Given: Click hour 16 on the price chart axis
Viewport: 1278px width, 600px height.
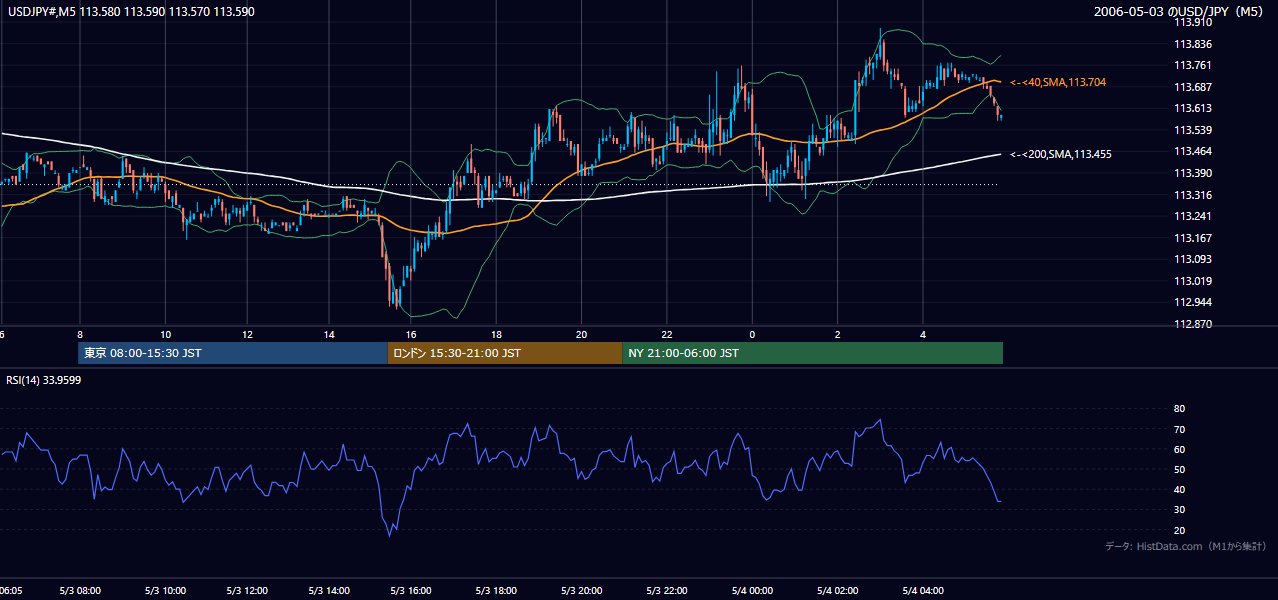Looking at the screenshot, I should [411, 334].
